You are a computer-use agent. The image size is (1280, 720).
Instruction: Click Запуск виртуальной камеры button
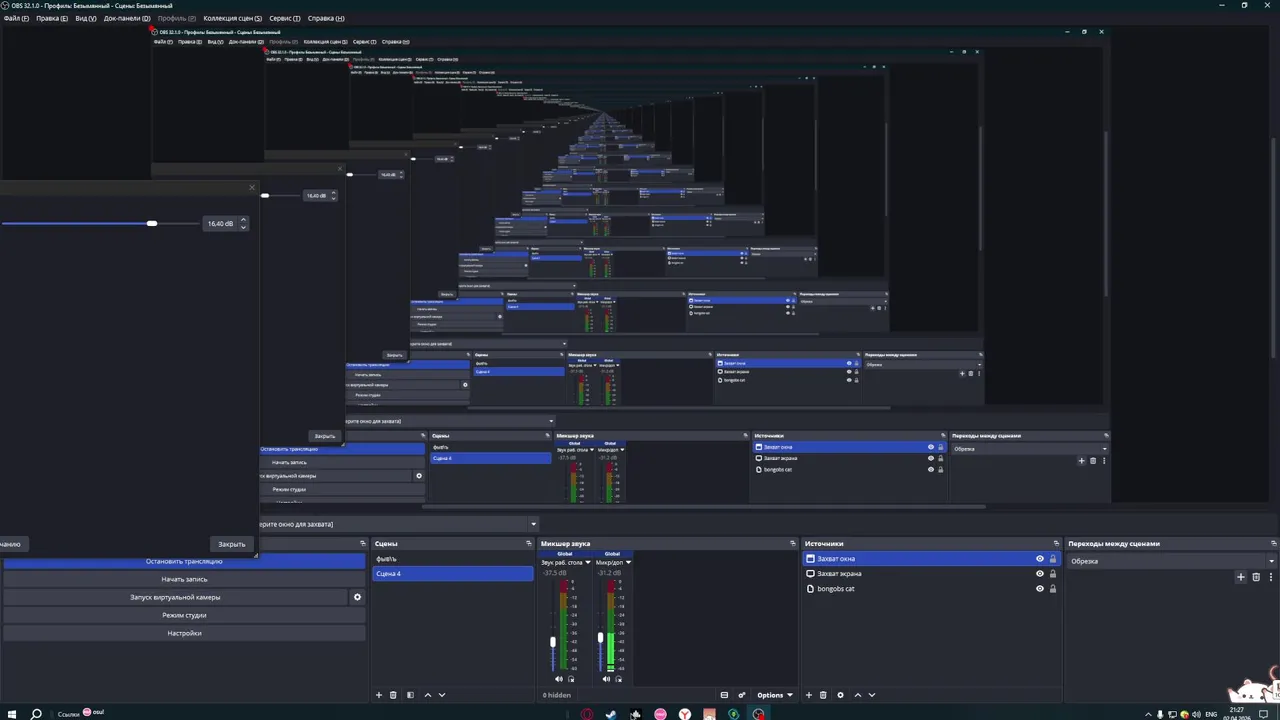175,597
